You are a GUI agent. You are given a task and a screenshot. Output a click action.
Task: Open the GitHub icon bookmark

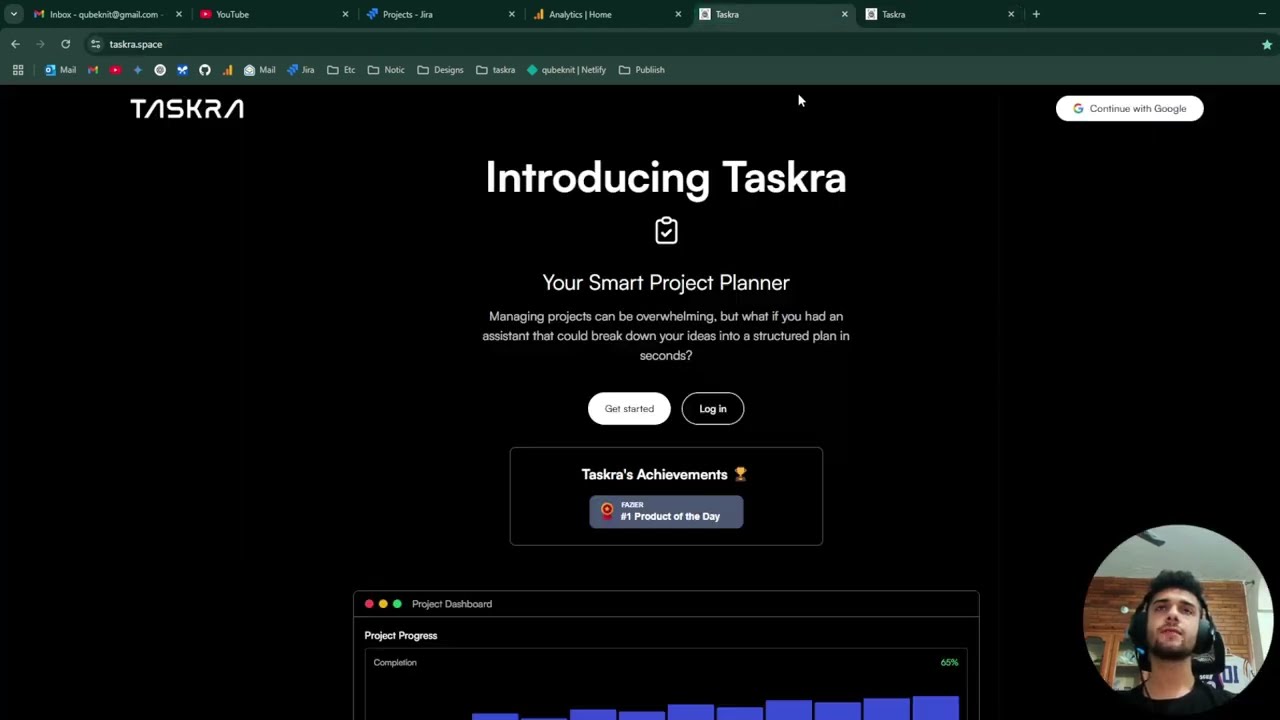click(x=205, y=70)
